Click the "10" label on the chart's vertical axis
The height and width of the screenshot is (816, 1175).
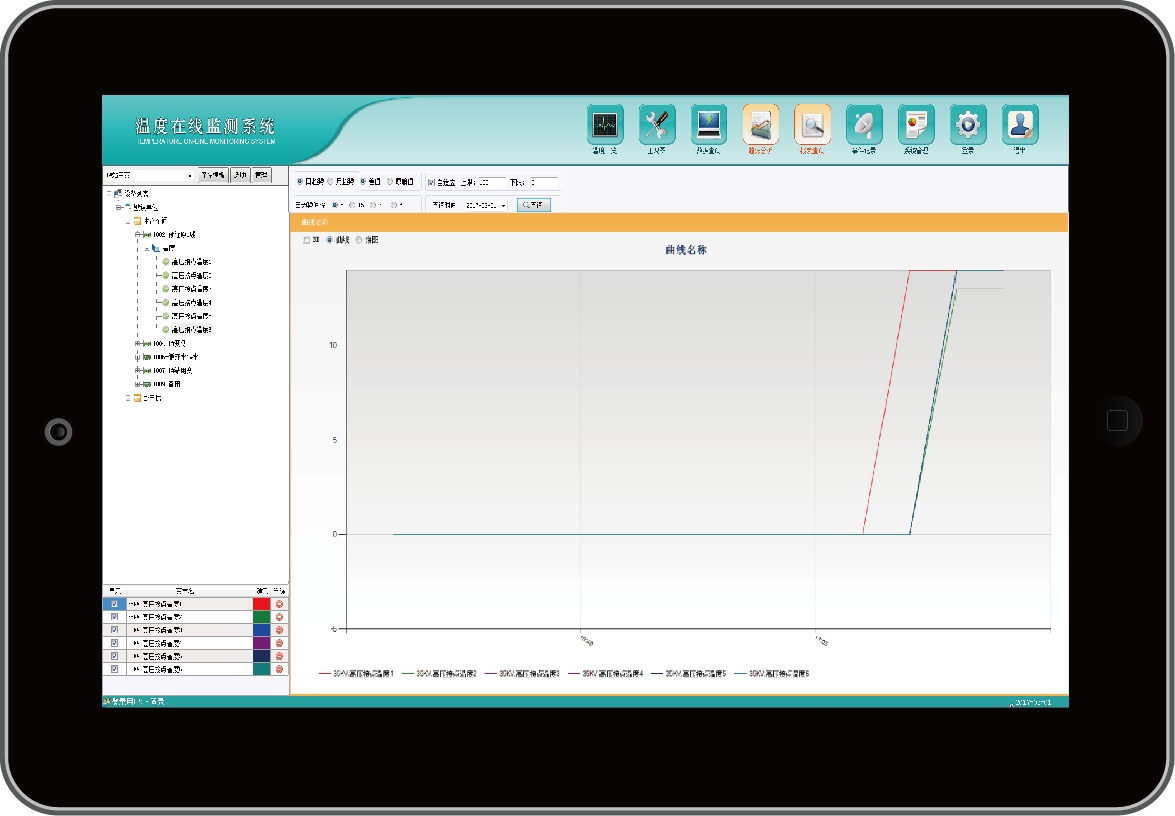click(x=333, y=345)
